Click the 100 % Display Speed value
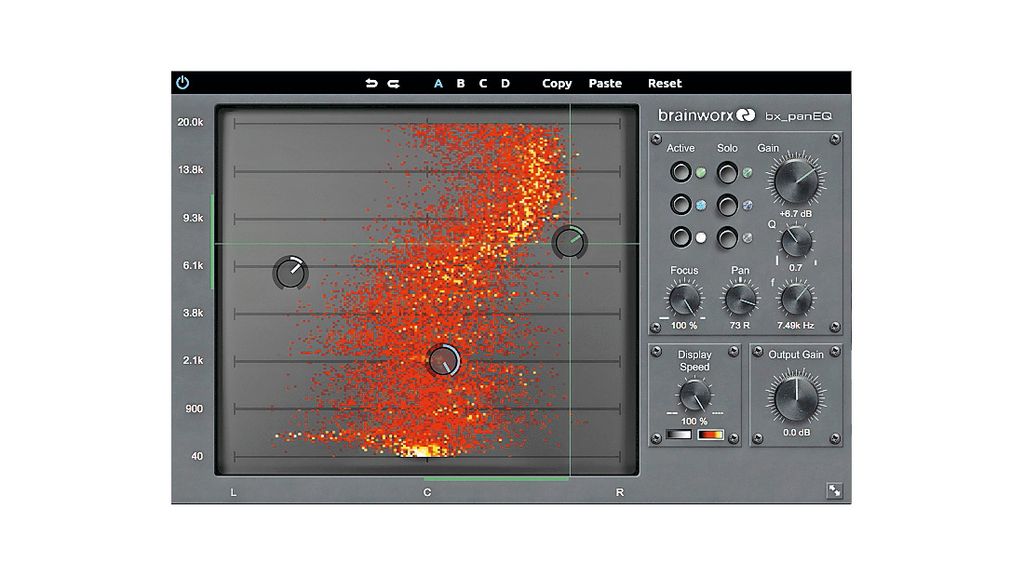This screenshot has height=576, width=1024. (x=694, y=421)
